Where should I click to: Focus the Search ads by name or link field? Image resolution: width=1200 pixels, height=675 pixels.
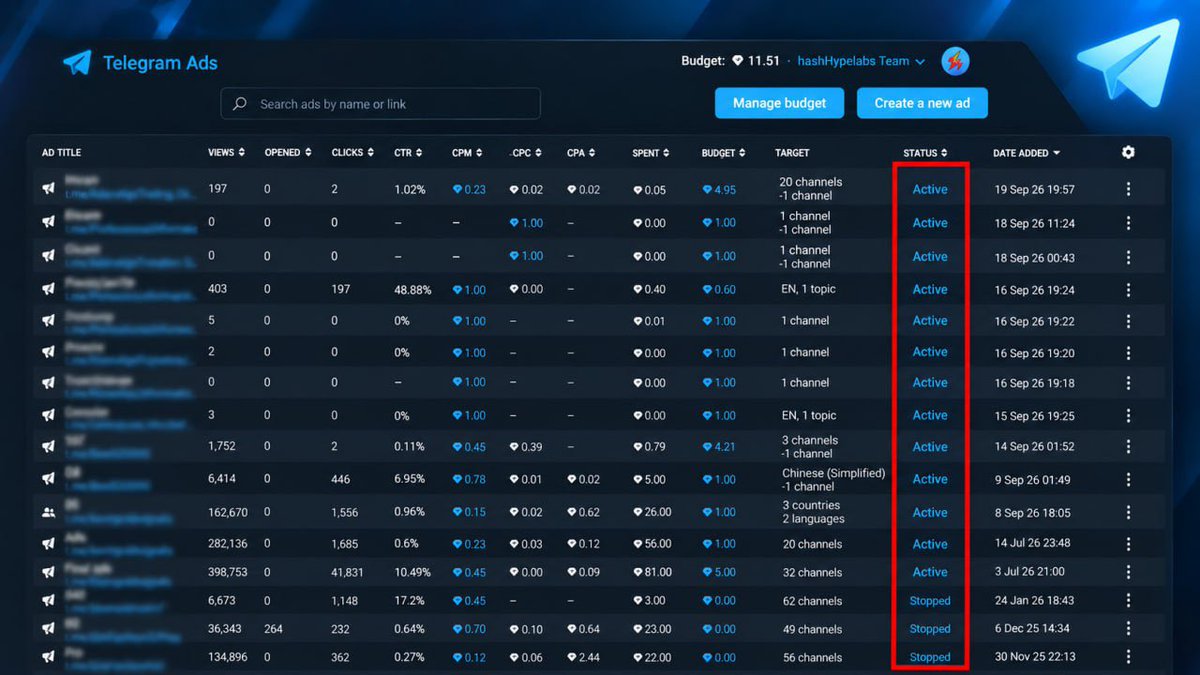380,104
